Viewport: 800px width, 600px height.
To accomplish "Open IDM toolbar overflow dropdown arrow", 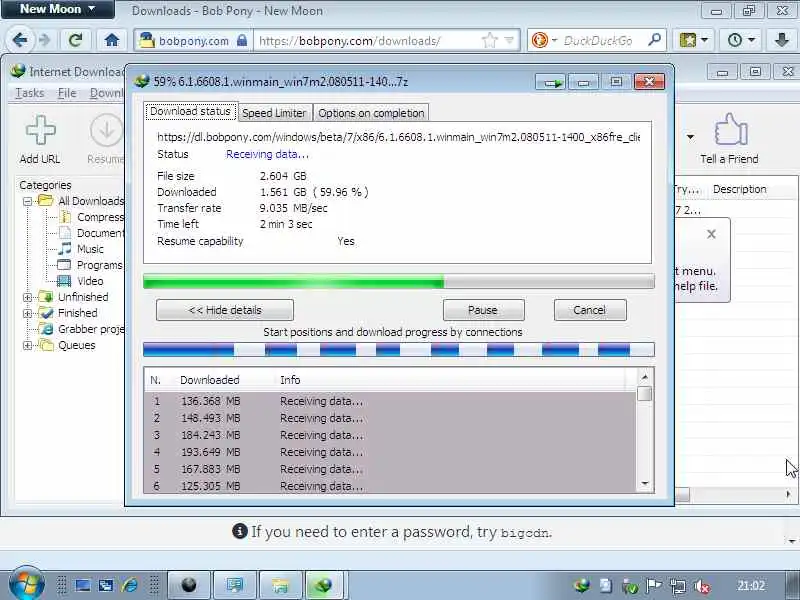I will pyautogui.click(x=690, y=137).
